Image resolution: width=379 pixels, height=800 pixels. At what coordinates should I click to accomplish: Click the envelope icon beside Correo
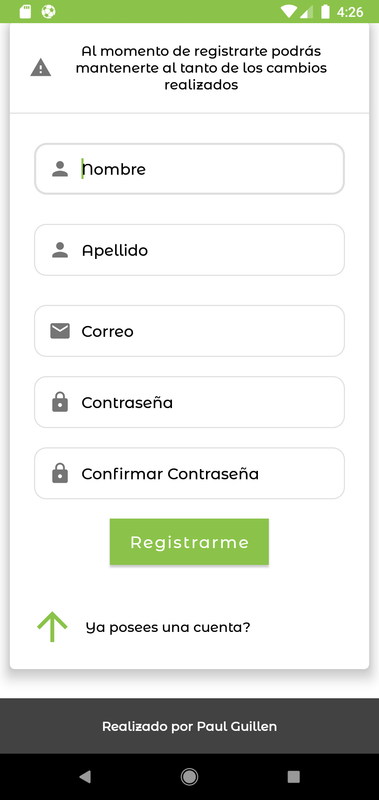(60, 331)
